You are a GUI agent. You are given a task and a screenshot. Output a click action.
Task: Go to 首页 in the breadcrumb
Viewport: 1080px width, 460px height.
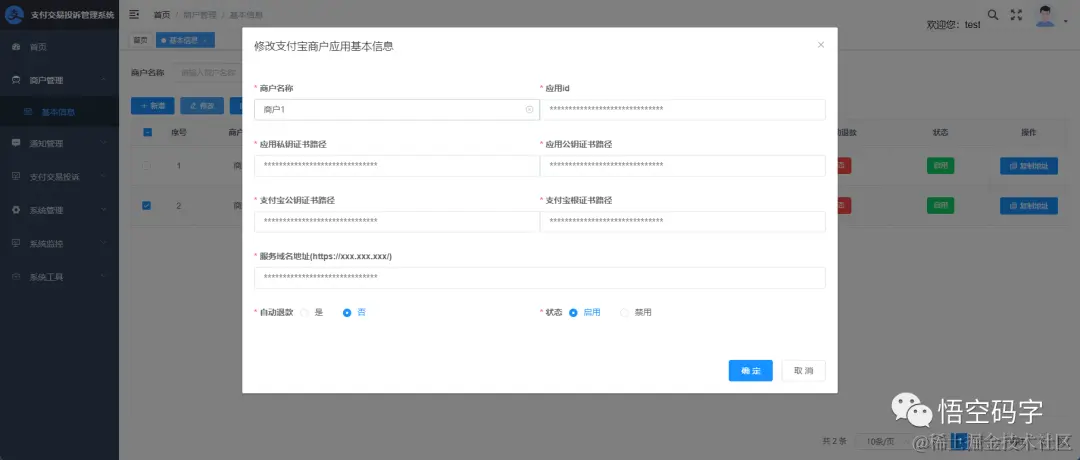[x=162, y=14]
